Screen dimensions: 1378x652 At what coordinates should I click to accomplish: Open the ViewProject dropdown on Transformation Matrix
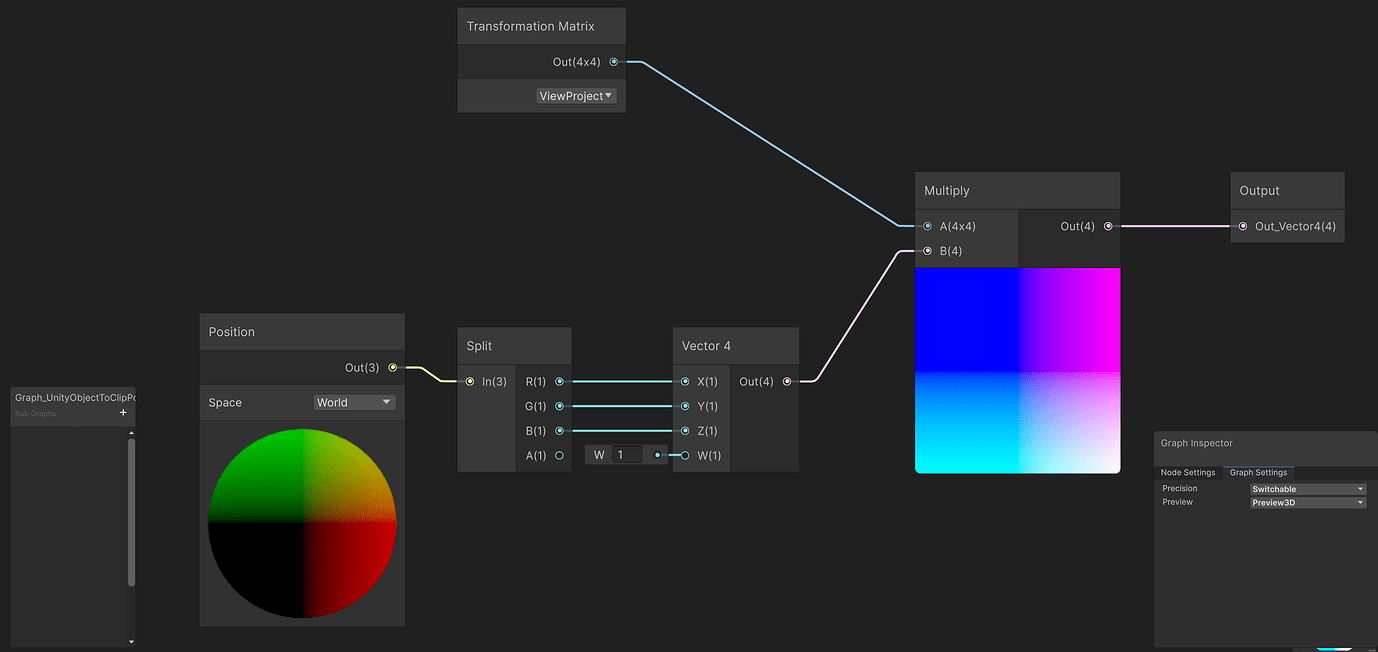tap(575, 95)
